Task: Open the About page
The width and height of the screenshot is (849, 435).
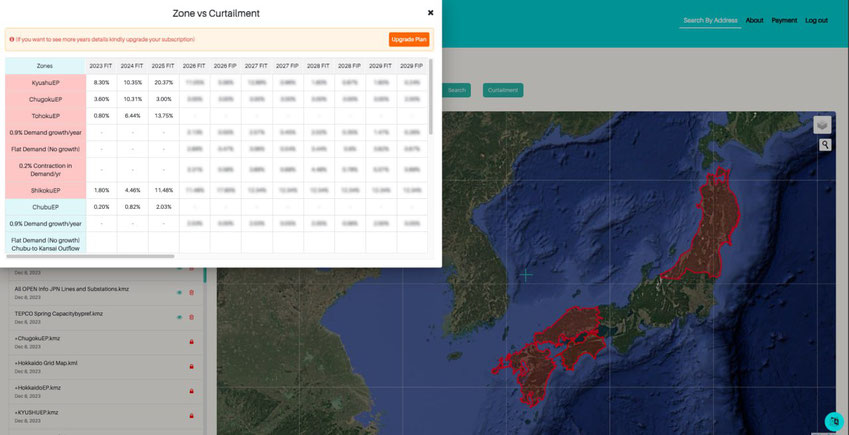Action: tap(754, 21)
